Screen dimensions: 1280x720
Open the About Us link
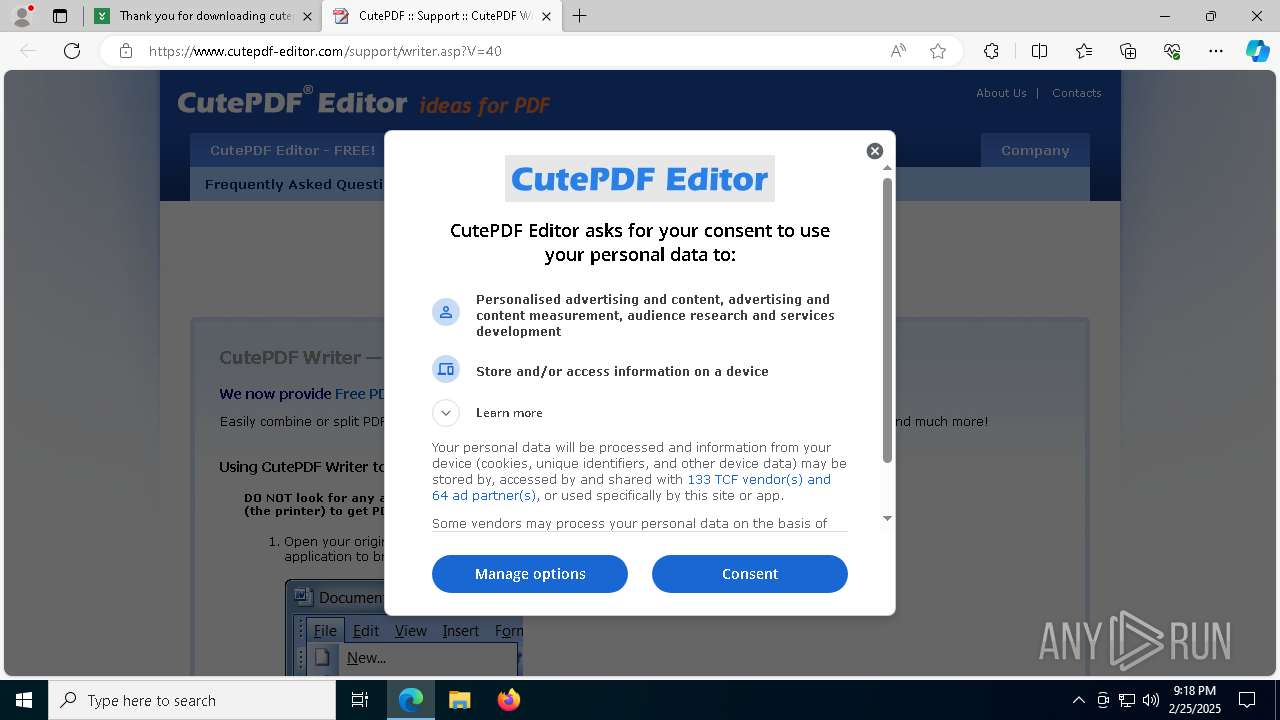pos(1001,93)
